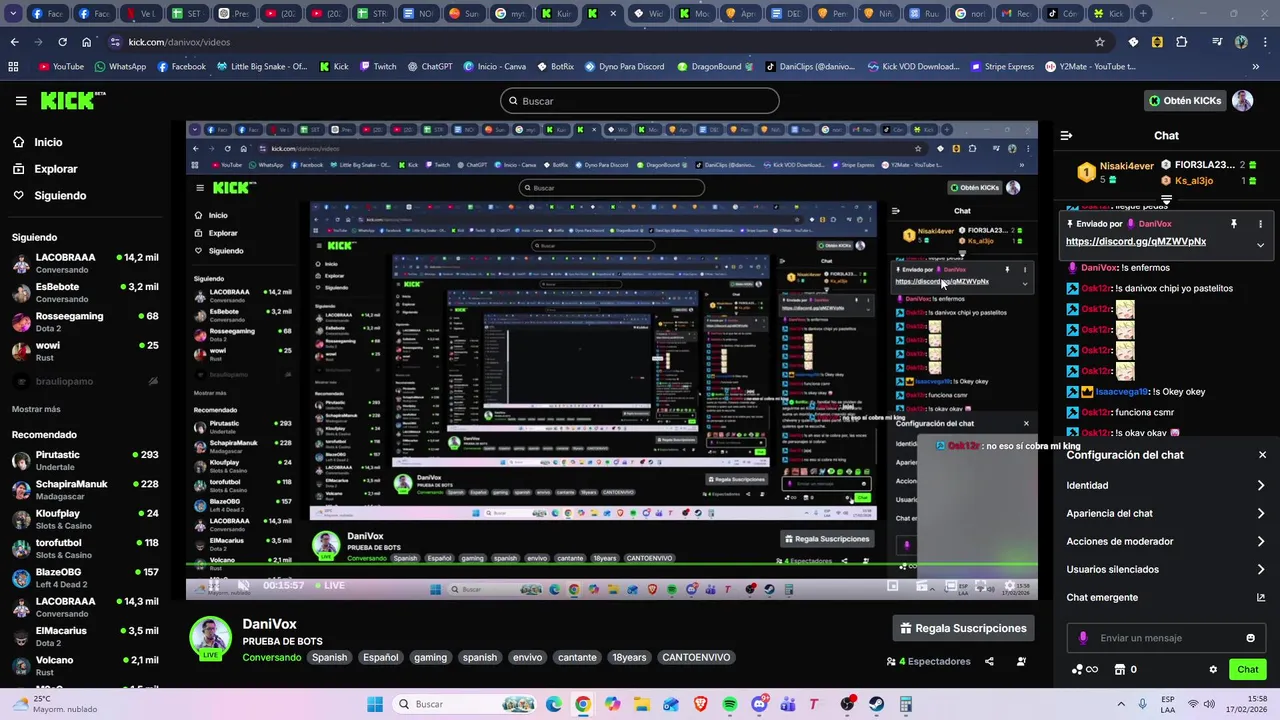Image resolution: width=1280 pixels, height=720 pixels.
Task: Open the pinned message three-dot options
Action: click(1260, 224)
